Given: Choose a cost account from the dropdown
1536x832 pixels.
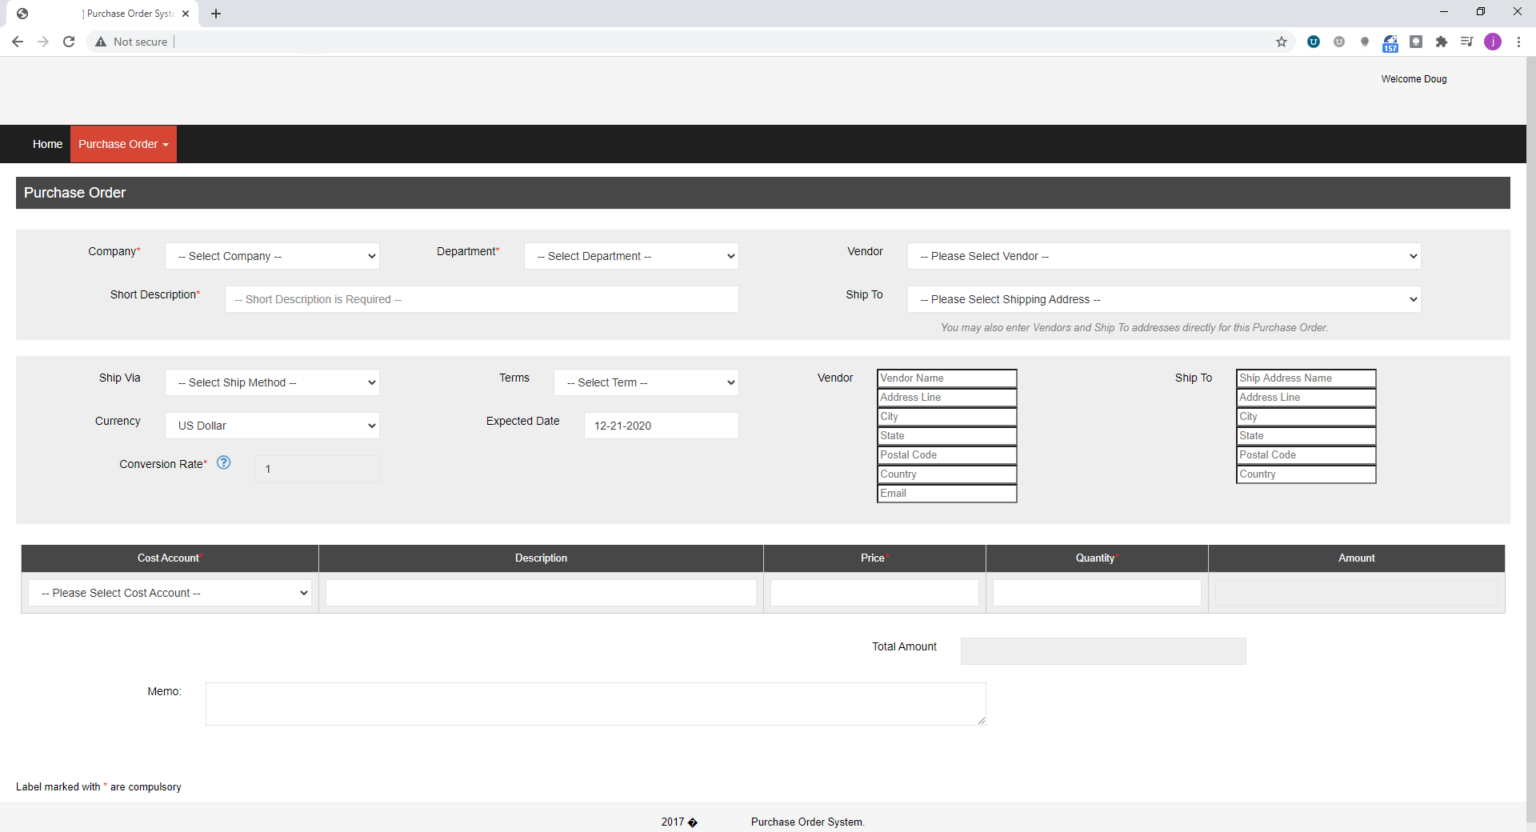Looking at the screenshot, I should (170, 593).
